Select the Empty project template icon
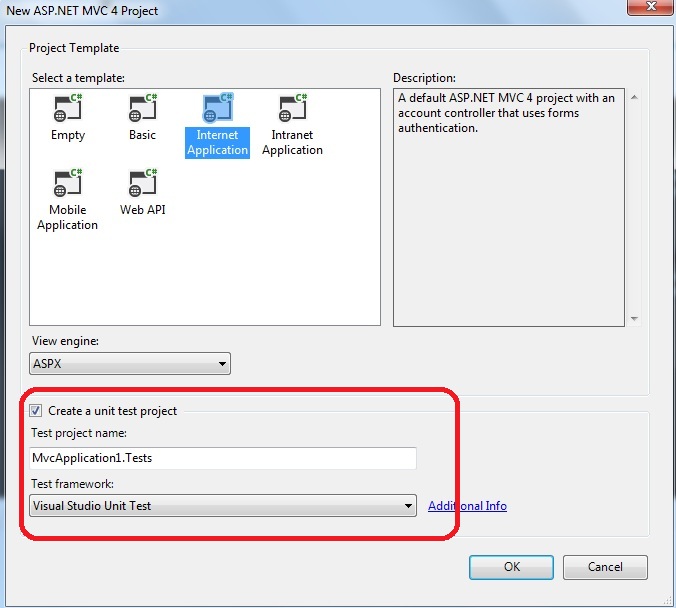The width and height of the screenshot is (676, 608). tap(68, 108)
